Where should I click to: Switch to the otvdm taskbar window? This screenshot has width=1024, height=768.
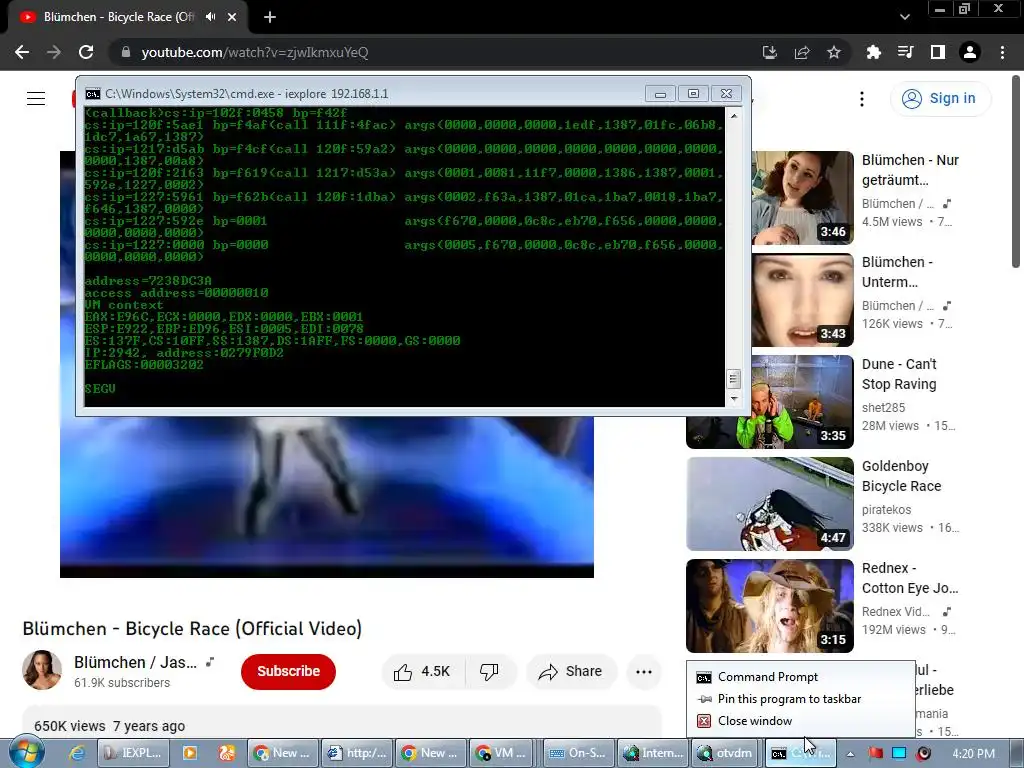pos(728,753)
